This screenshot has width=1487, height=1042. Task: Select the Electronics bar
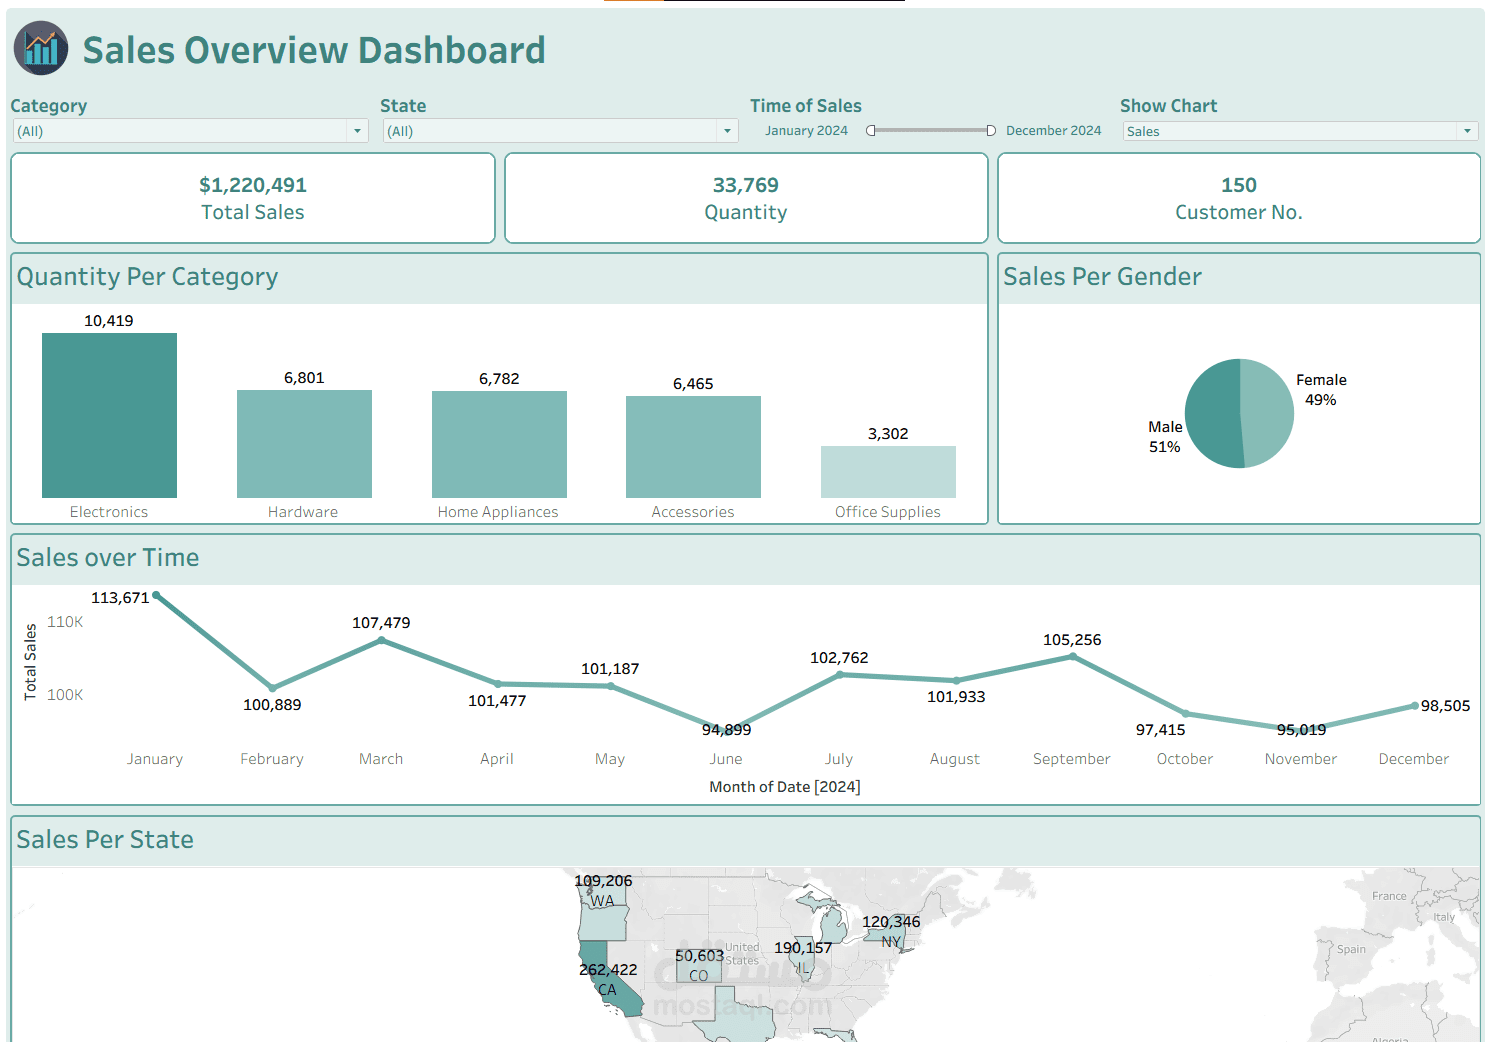coord(109,415)
